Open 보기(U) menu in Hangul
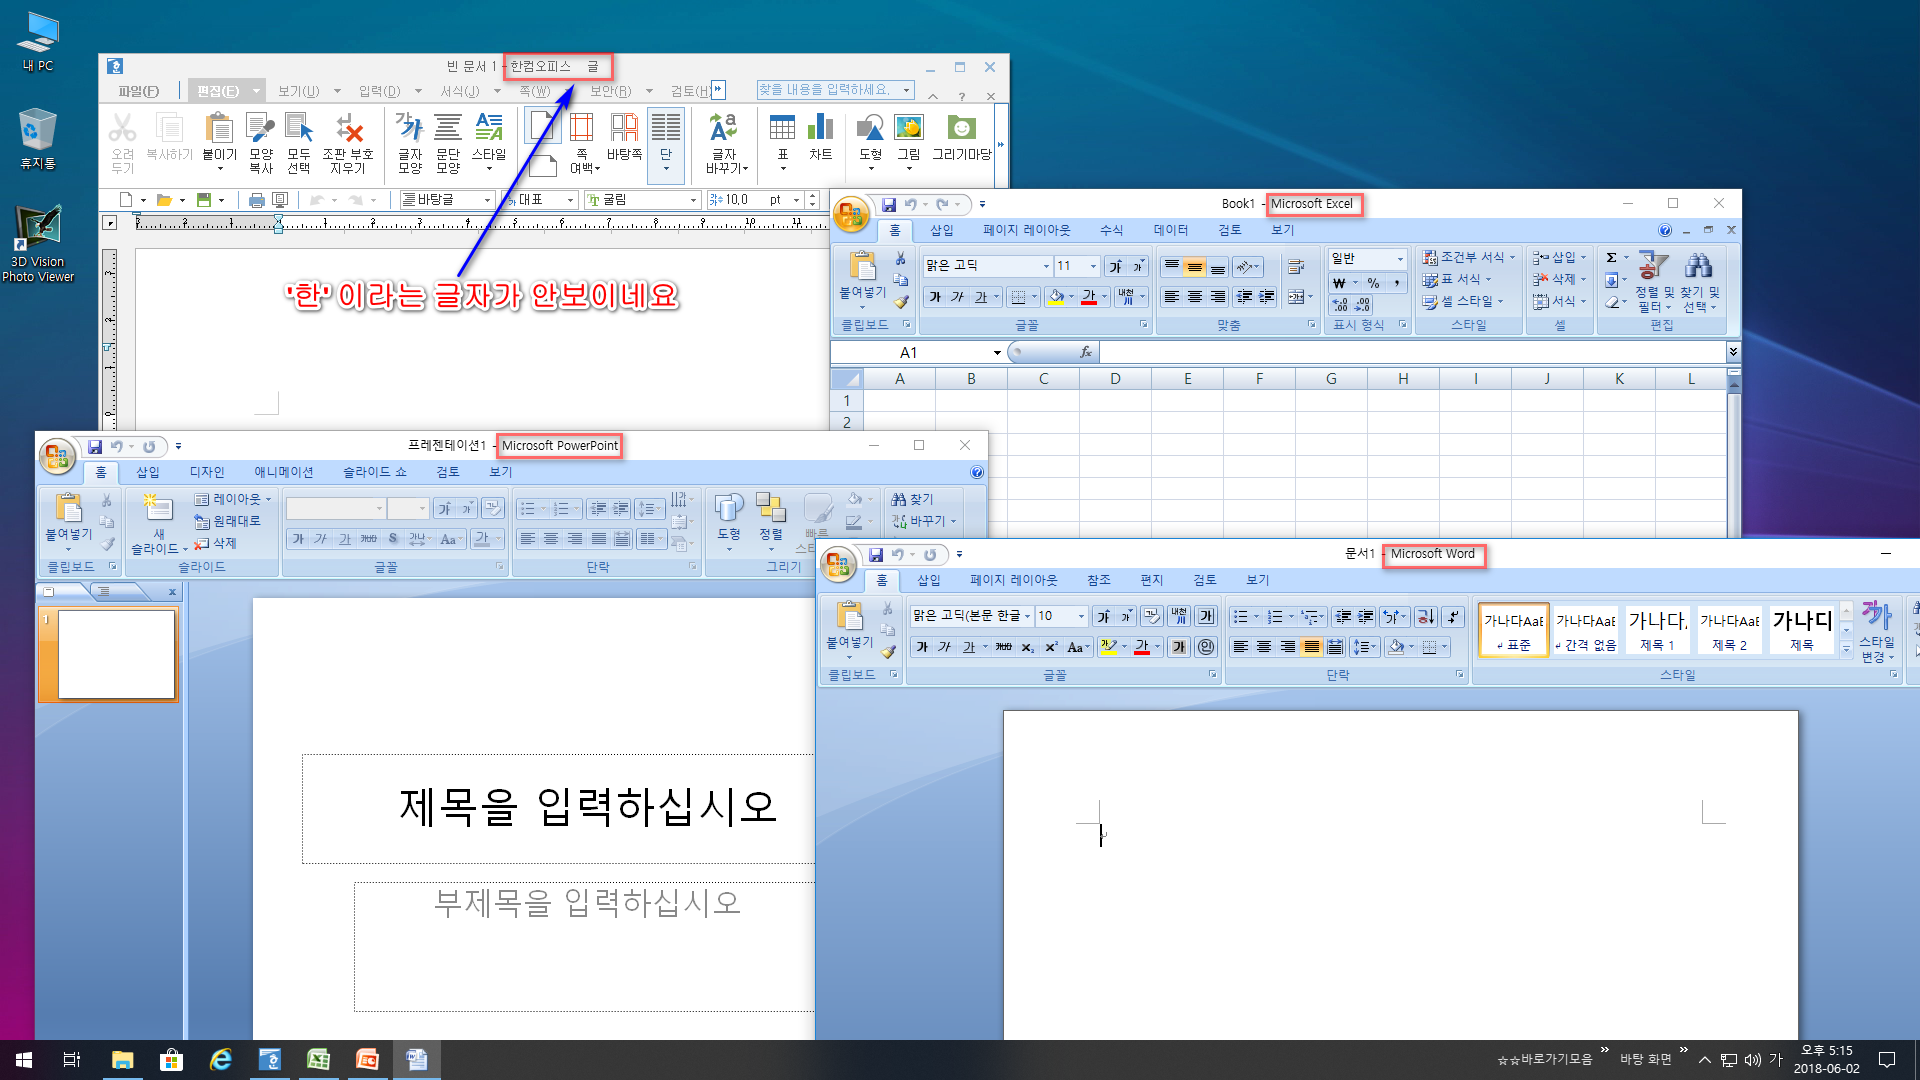Screen dimensions: 1920x1080 [298, 91]
